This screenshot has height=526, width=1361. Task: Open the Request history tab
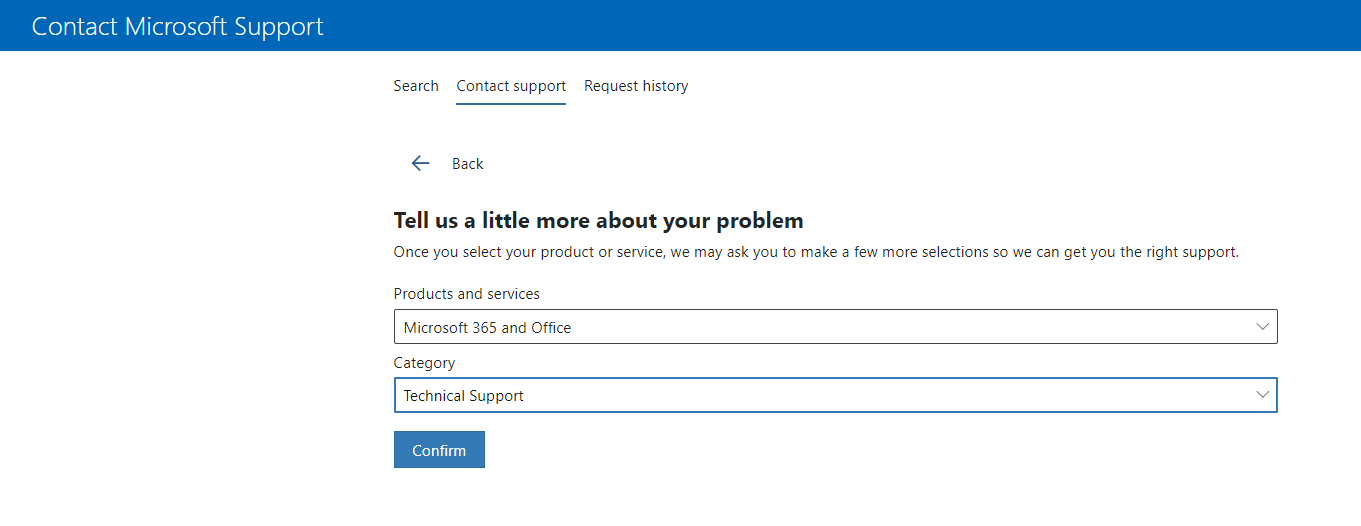coord(636,86)
